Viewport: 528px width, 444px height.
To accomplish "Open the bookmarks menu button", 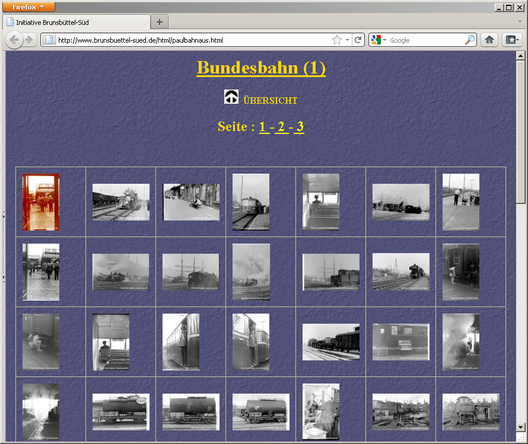I will [x=512, y=40].
